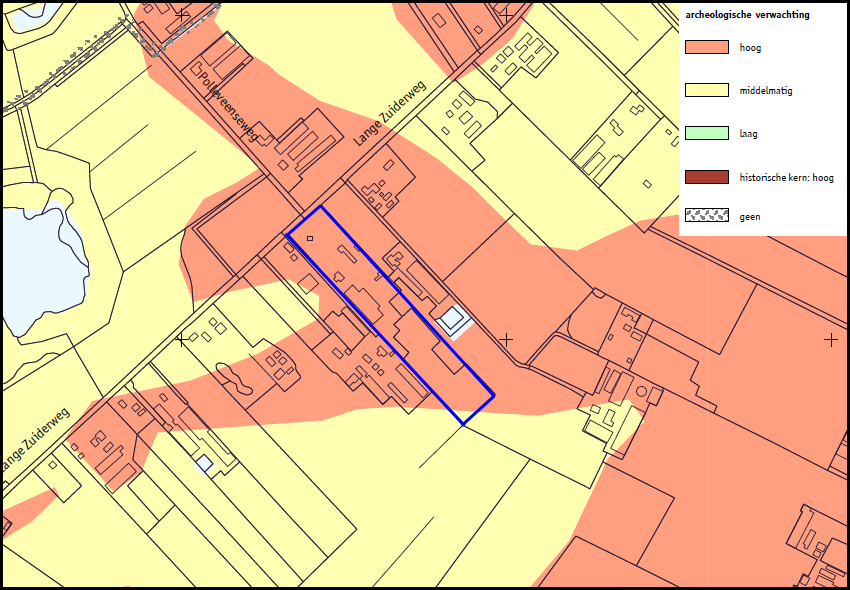Click the 'geen' dotted pattern swatch
This screenshot has height=590, width=850.
point(706,216)
